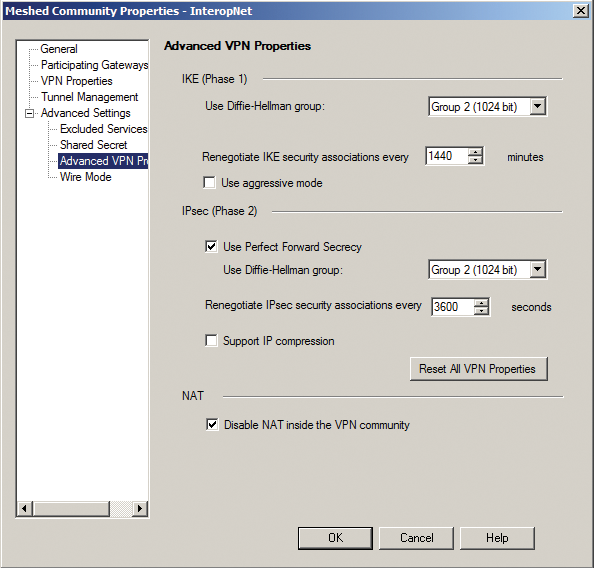Collapse the Advanced Settings tree node
The width and height of the screenshot is (594, 568).
(x=29, y=113)
